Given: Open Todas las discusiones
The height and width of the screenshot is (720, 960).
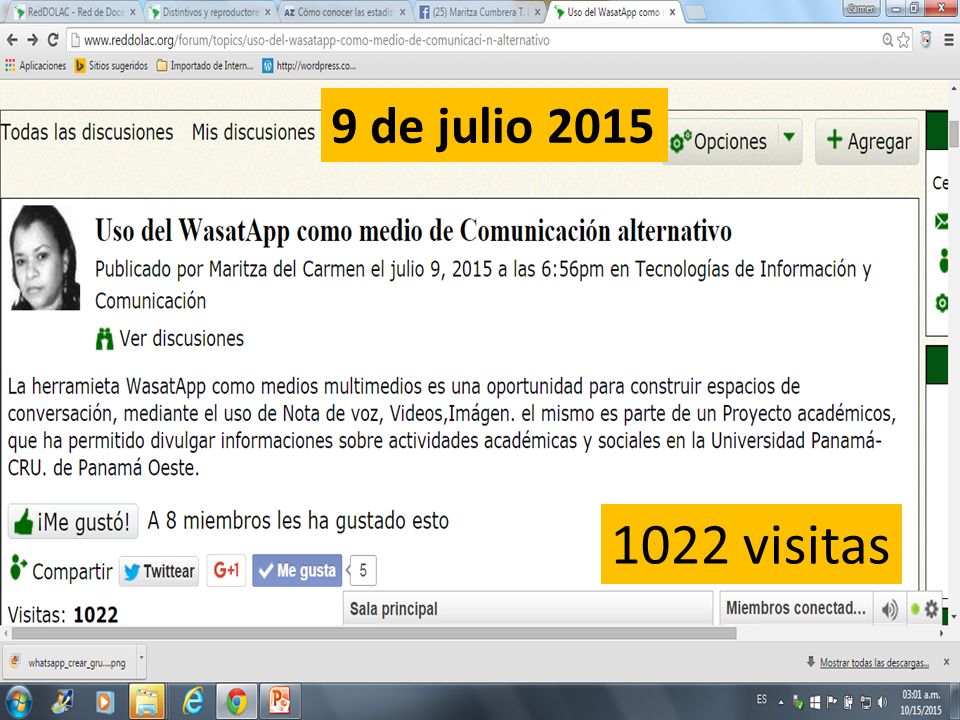Looking at the screenshot, I should 87,132.
